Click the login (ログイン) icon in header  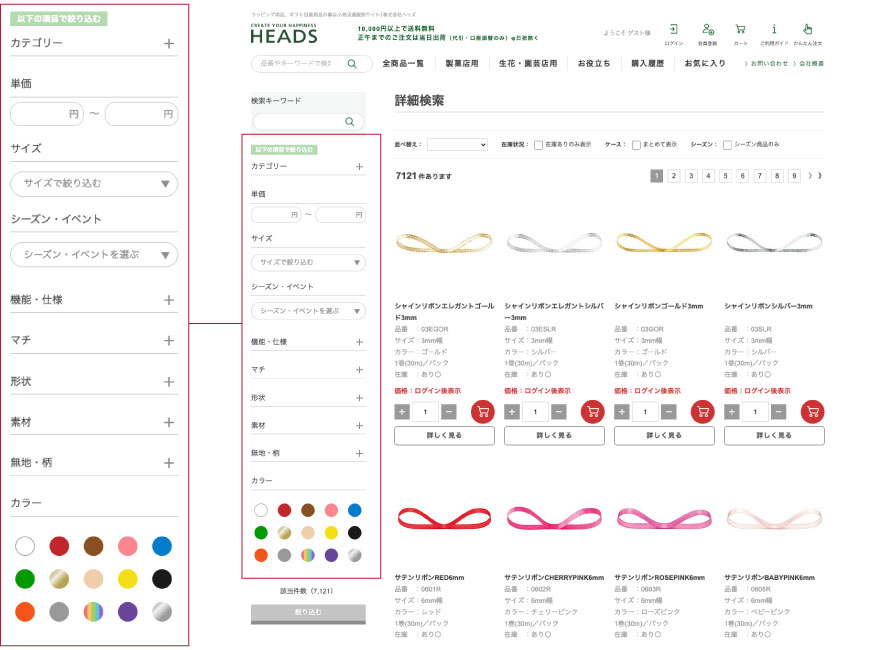click(673, 30)
